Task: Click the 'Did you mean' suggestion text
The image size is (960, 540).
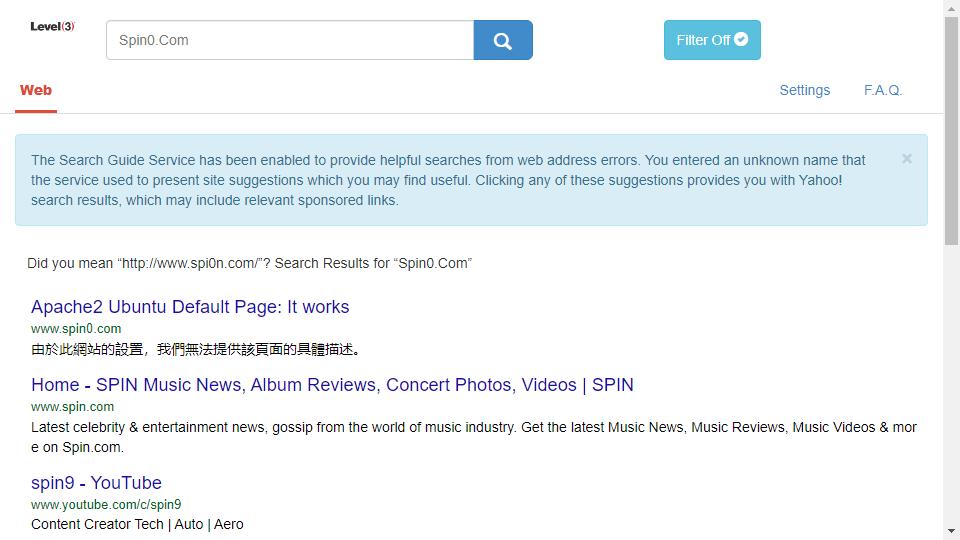Action: (x=249, y=263)
